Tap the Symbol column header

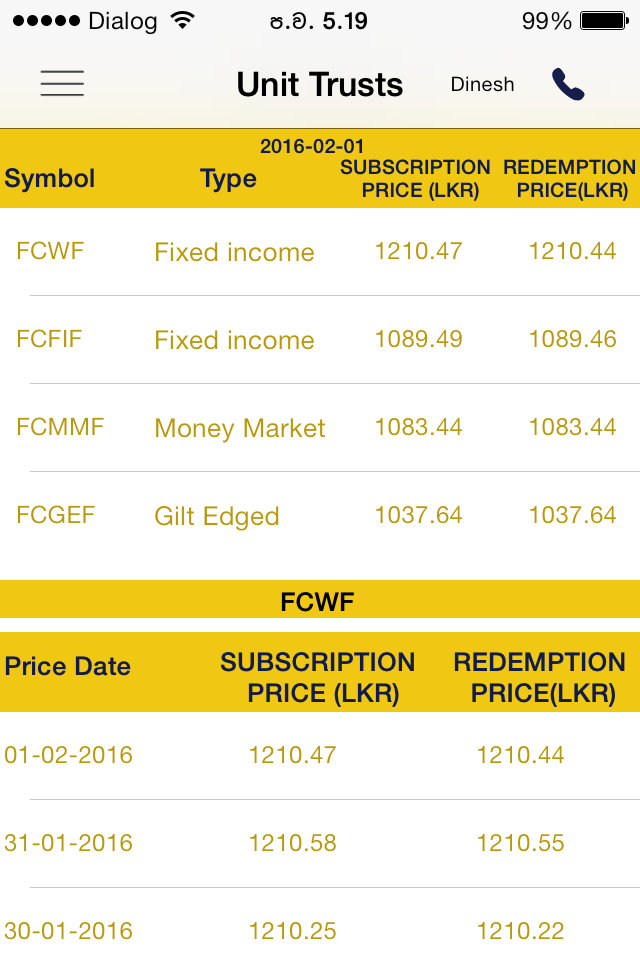click(x=50, y=178)
